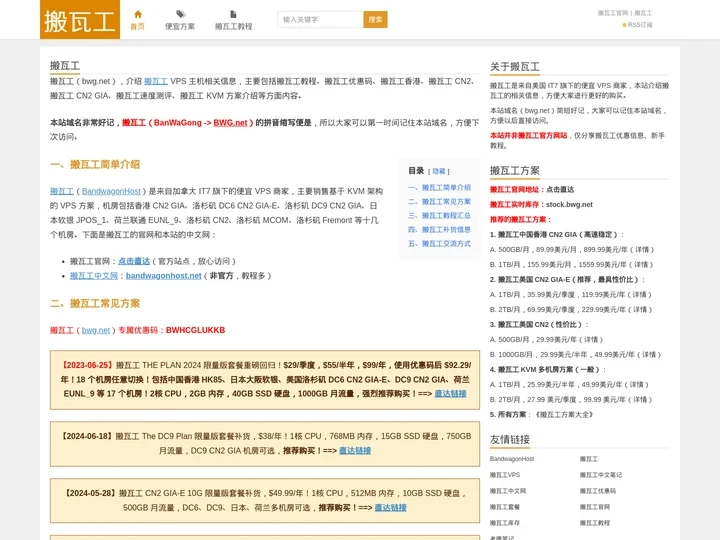
Task: Jump to 四、搬瓦工补货信息 in contents
Action: point(439,230)
